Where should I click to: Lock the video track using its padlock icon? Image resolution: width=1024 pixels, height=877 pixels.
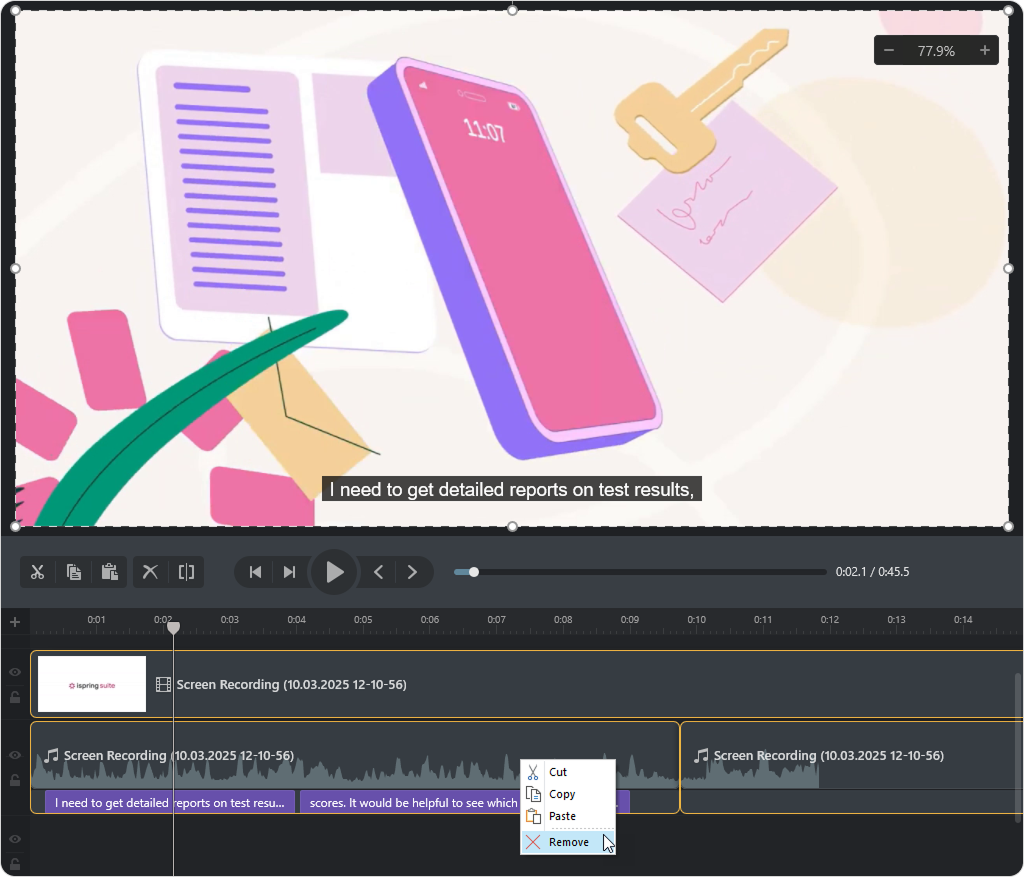point(15,697)
